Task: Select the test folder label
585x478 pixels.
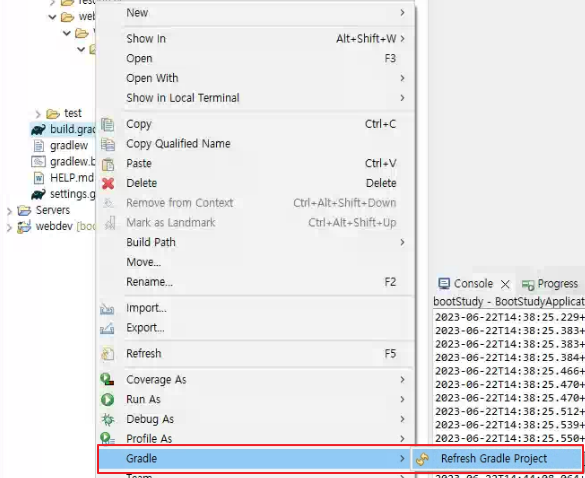Action: pos(73,113)
